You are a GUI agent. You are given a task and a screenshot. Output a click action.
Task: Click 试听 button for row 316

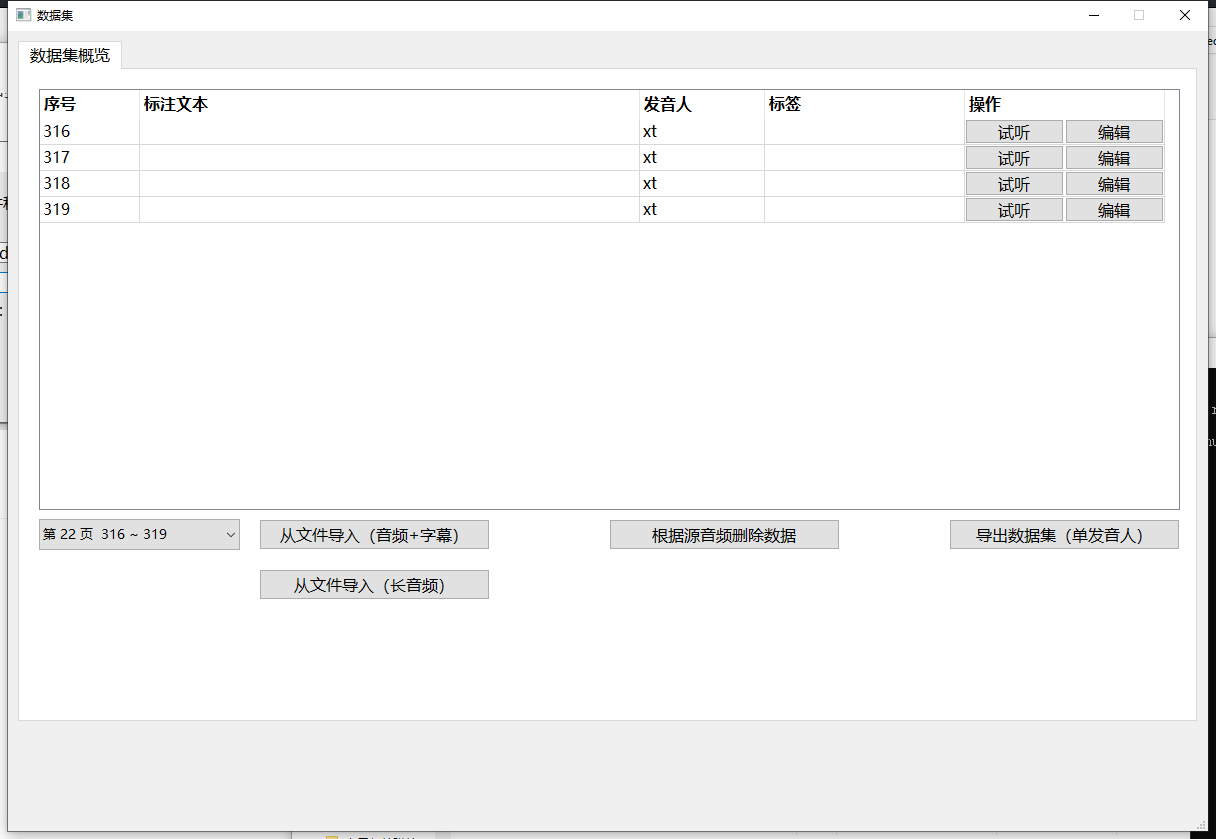tap(1014, 132)
